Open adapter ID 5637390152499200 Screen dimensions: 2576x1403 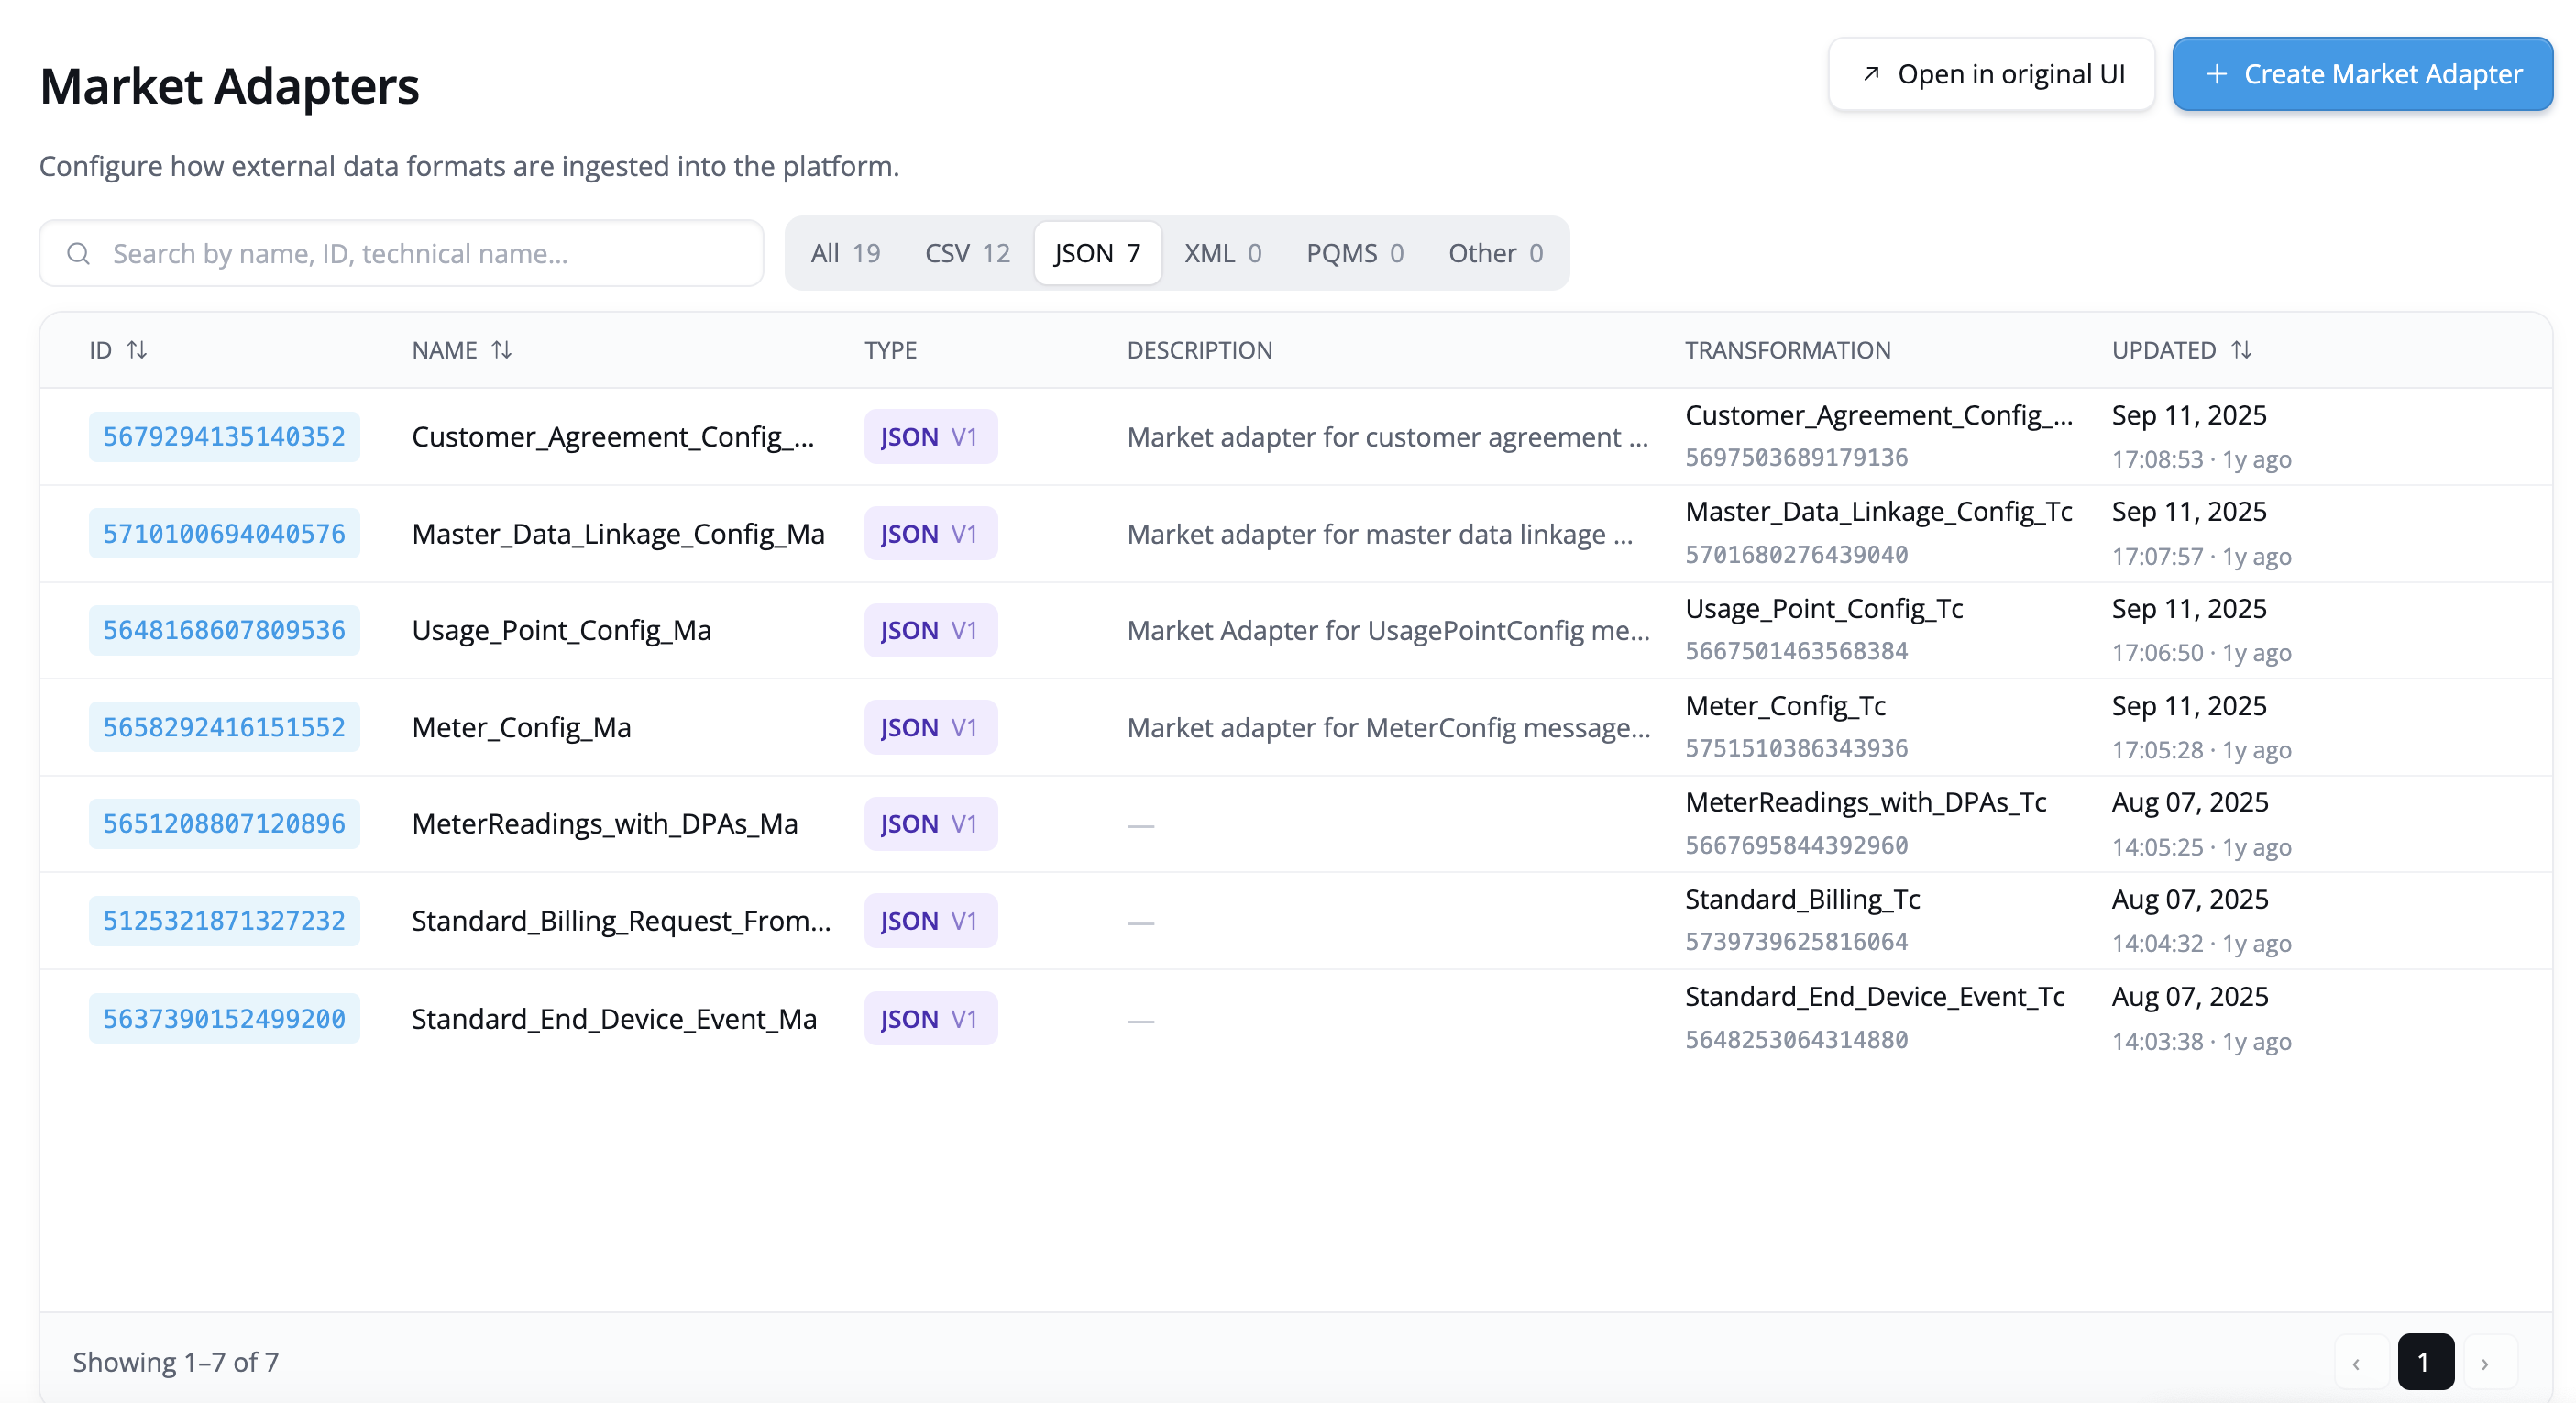pos(224,1019)
